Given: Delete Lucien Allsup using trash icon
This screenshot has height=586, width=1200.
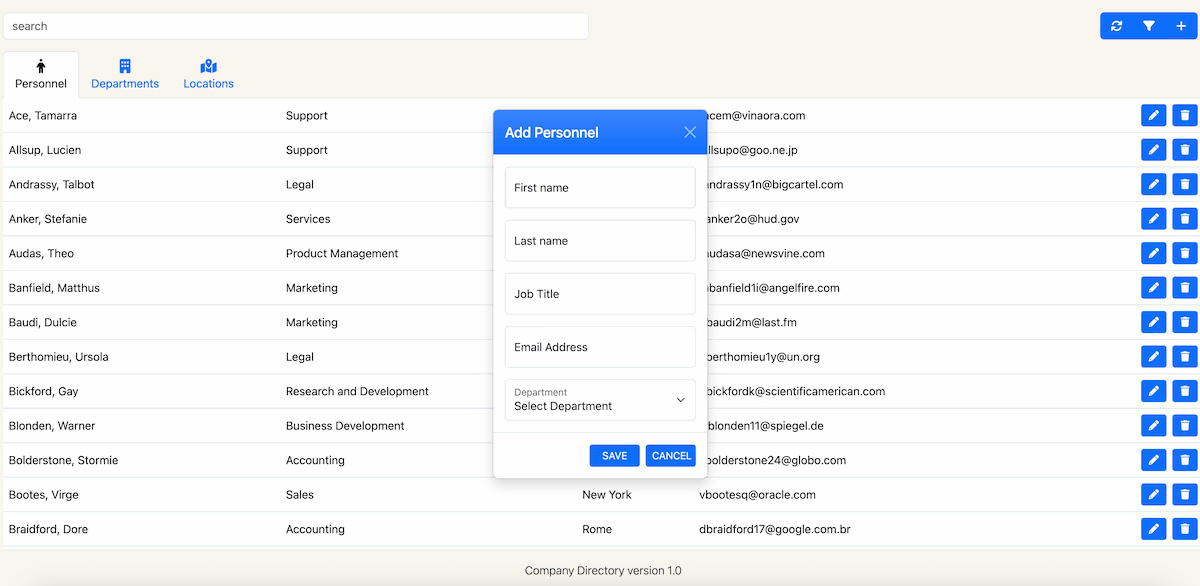Looking at the screenshot, I should pyautogui.click(x=1185, y=150).
